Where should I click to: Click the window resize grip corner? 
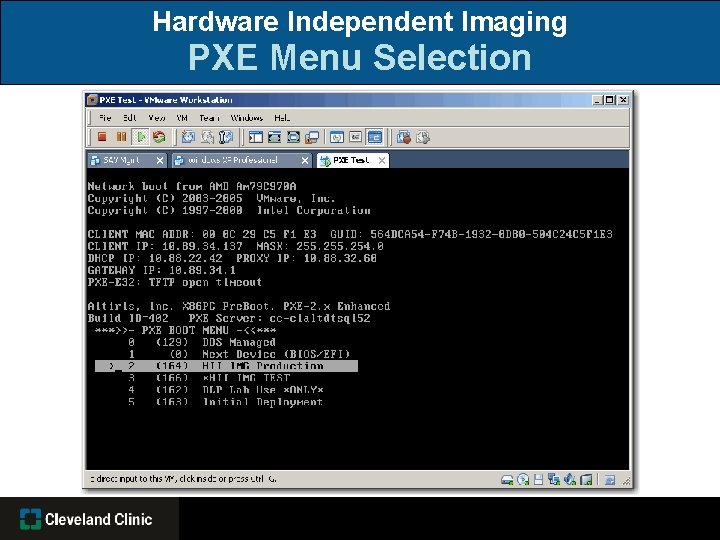tap(626, 481)
